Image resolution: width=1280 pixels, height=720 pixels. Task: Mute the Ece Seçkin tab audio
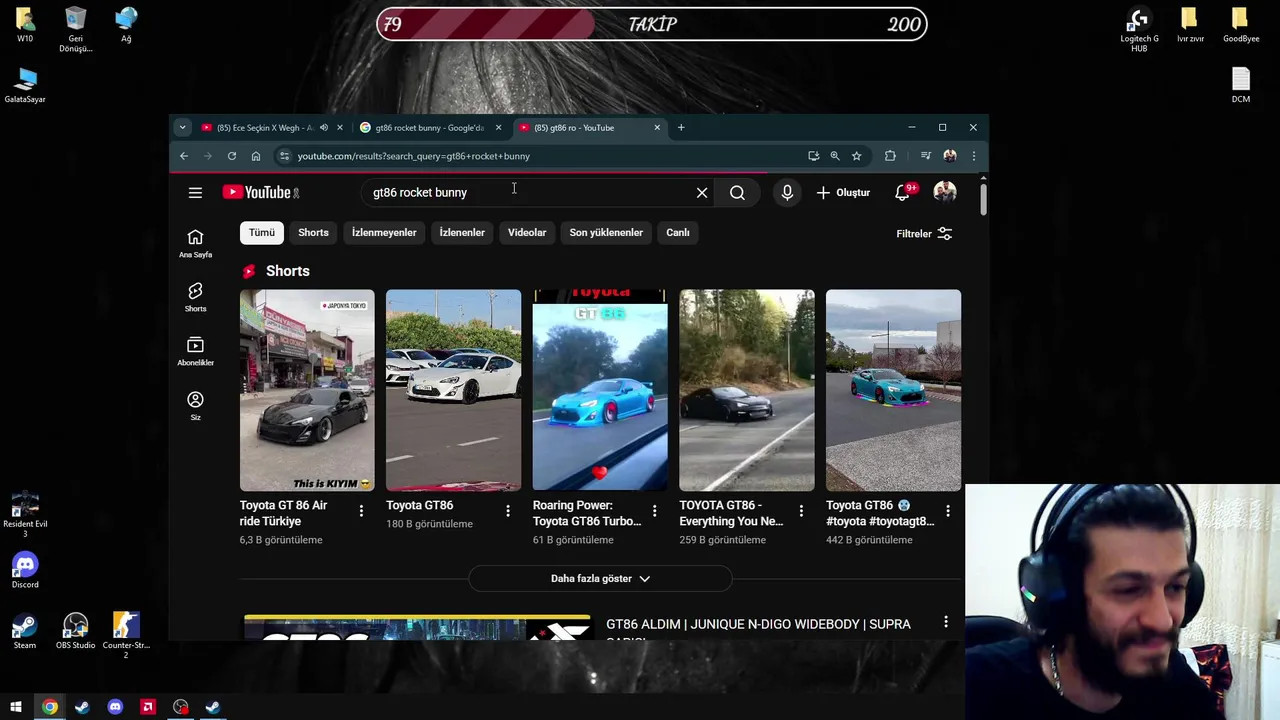tap(323, 127)
